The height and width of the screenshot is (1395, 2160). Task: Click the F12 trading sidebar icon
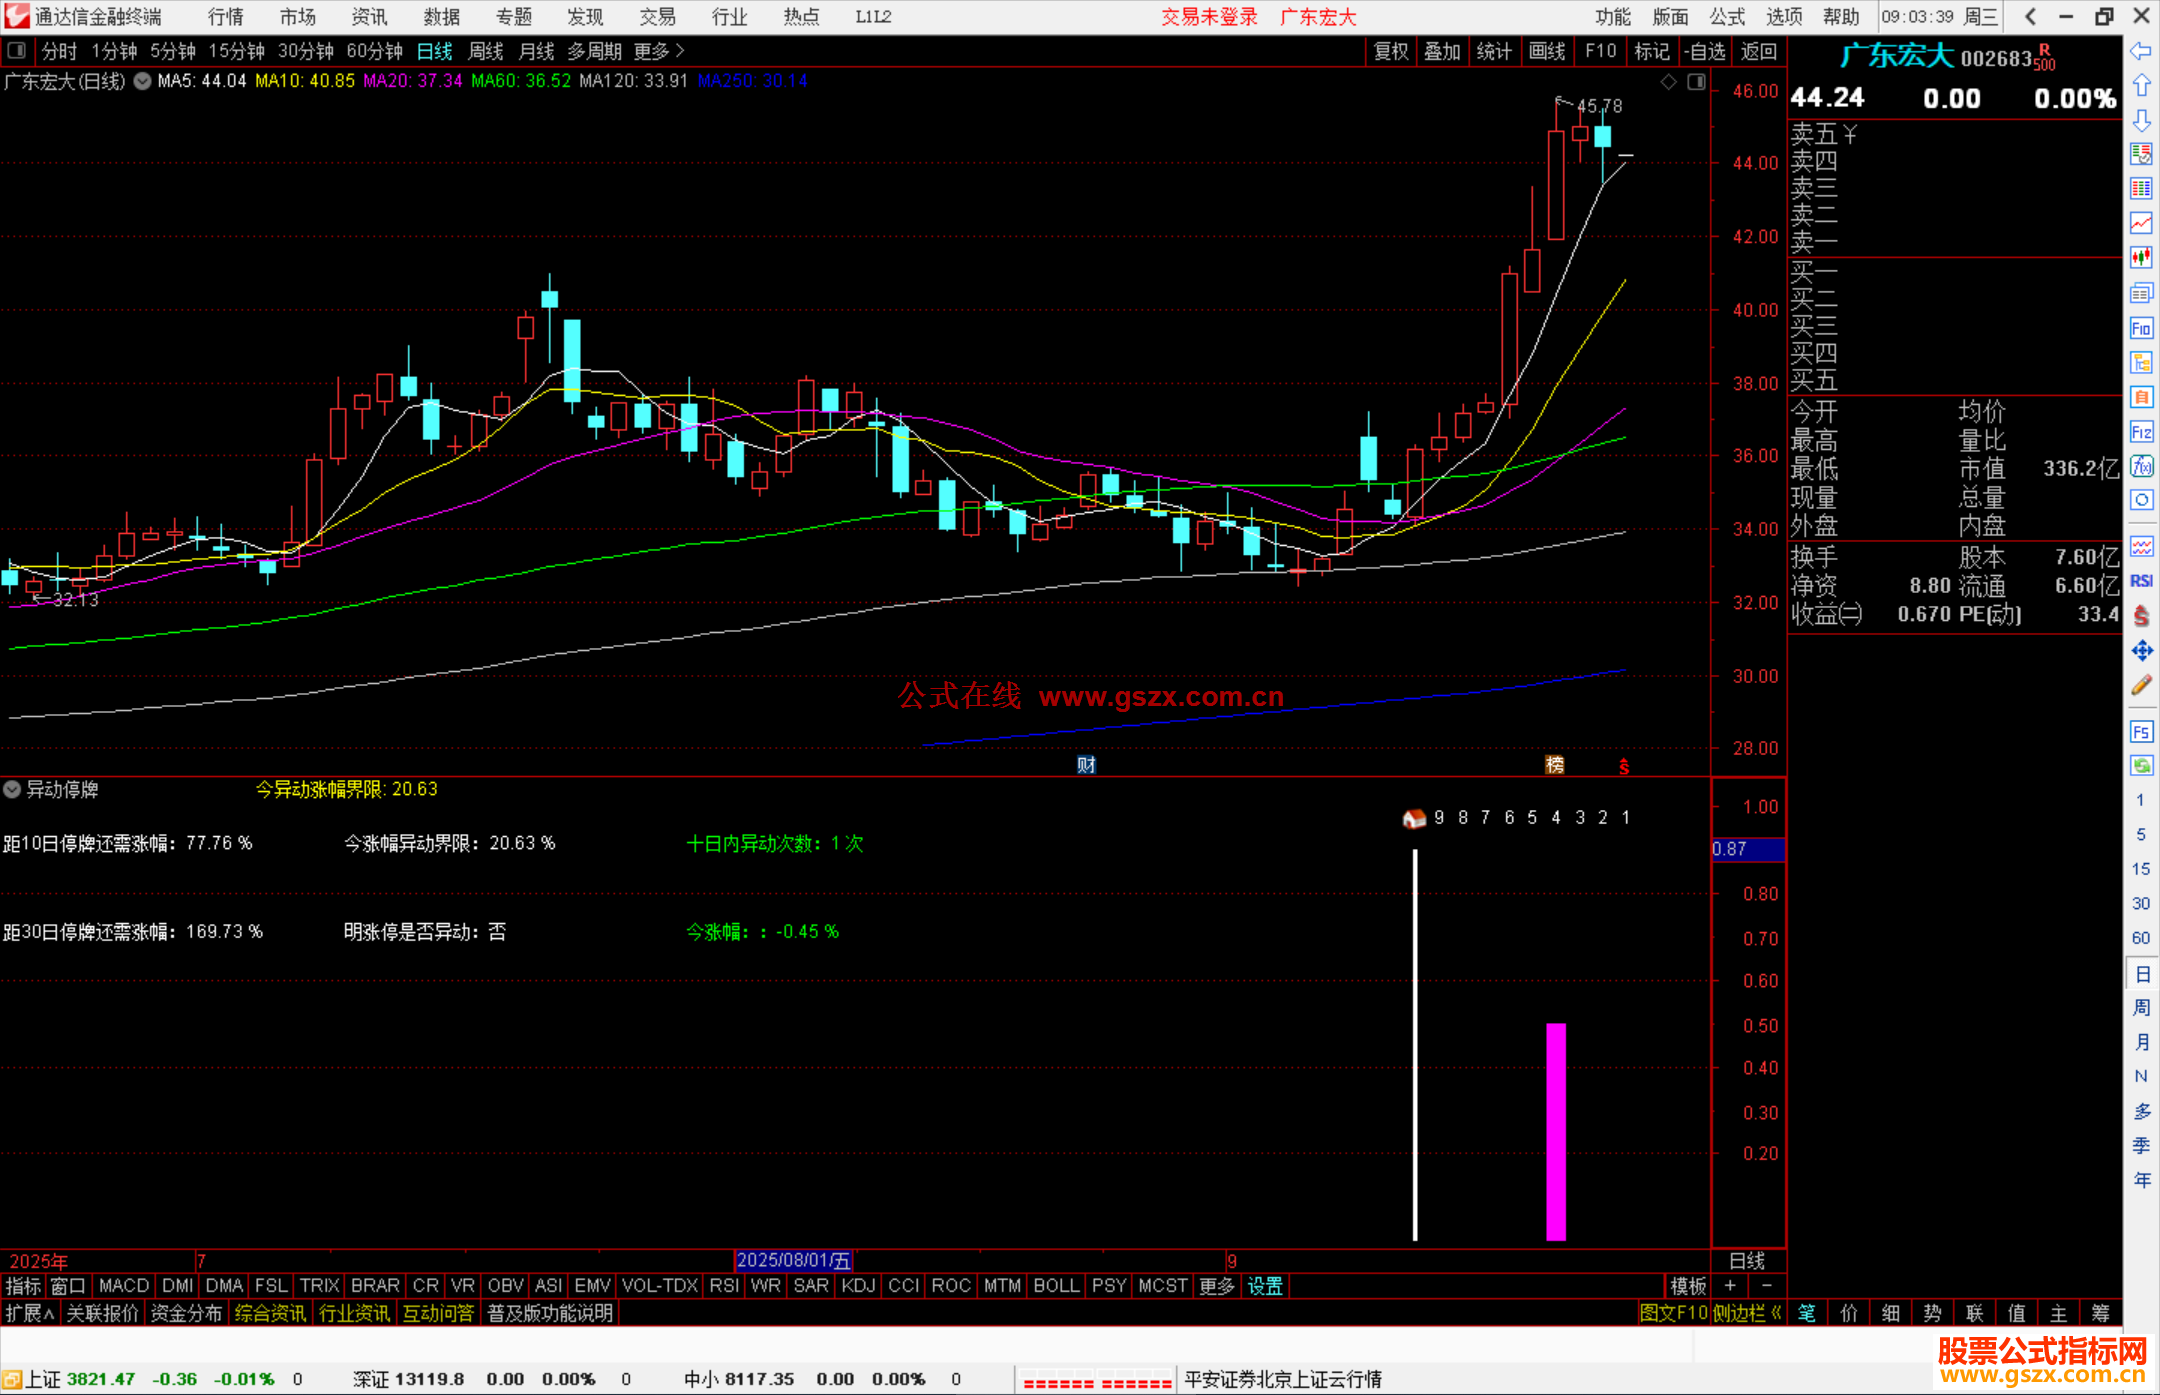(2141, 432)
